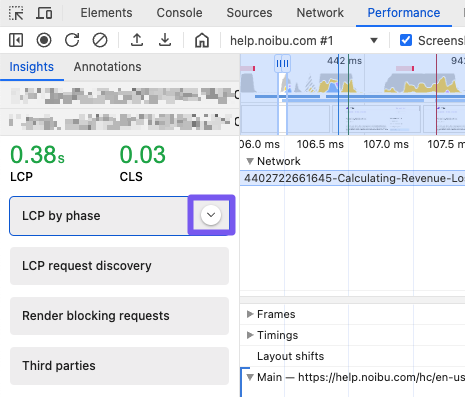
Task: Open the LCP request discovery insight
Action: tap(119, 266)
